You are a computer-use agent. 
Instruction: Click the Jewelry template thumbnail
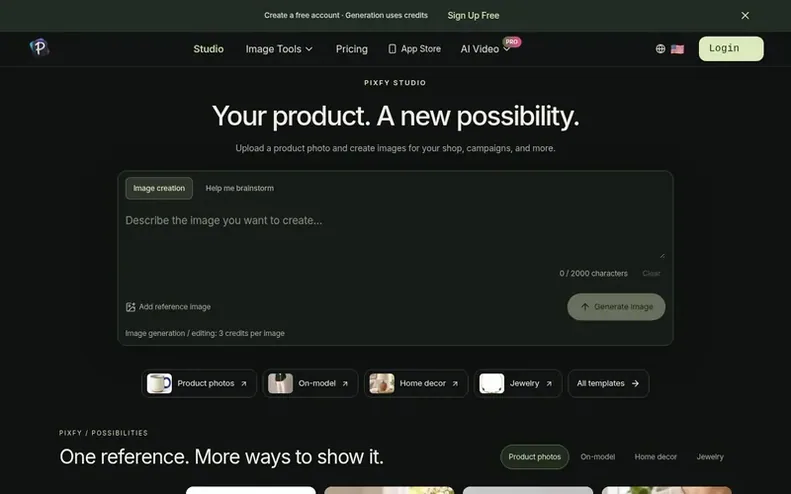click(491, 383)
